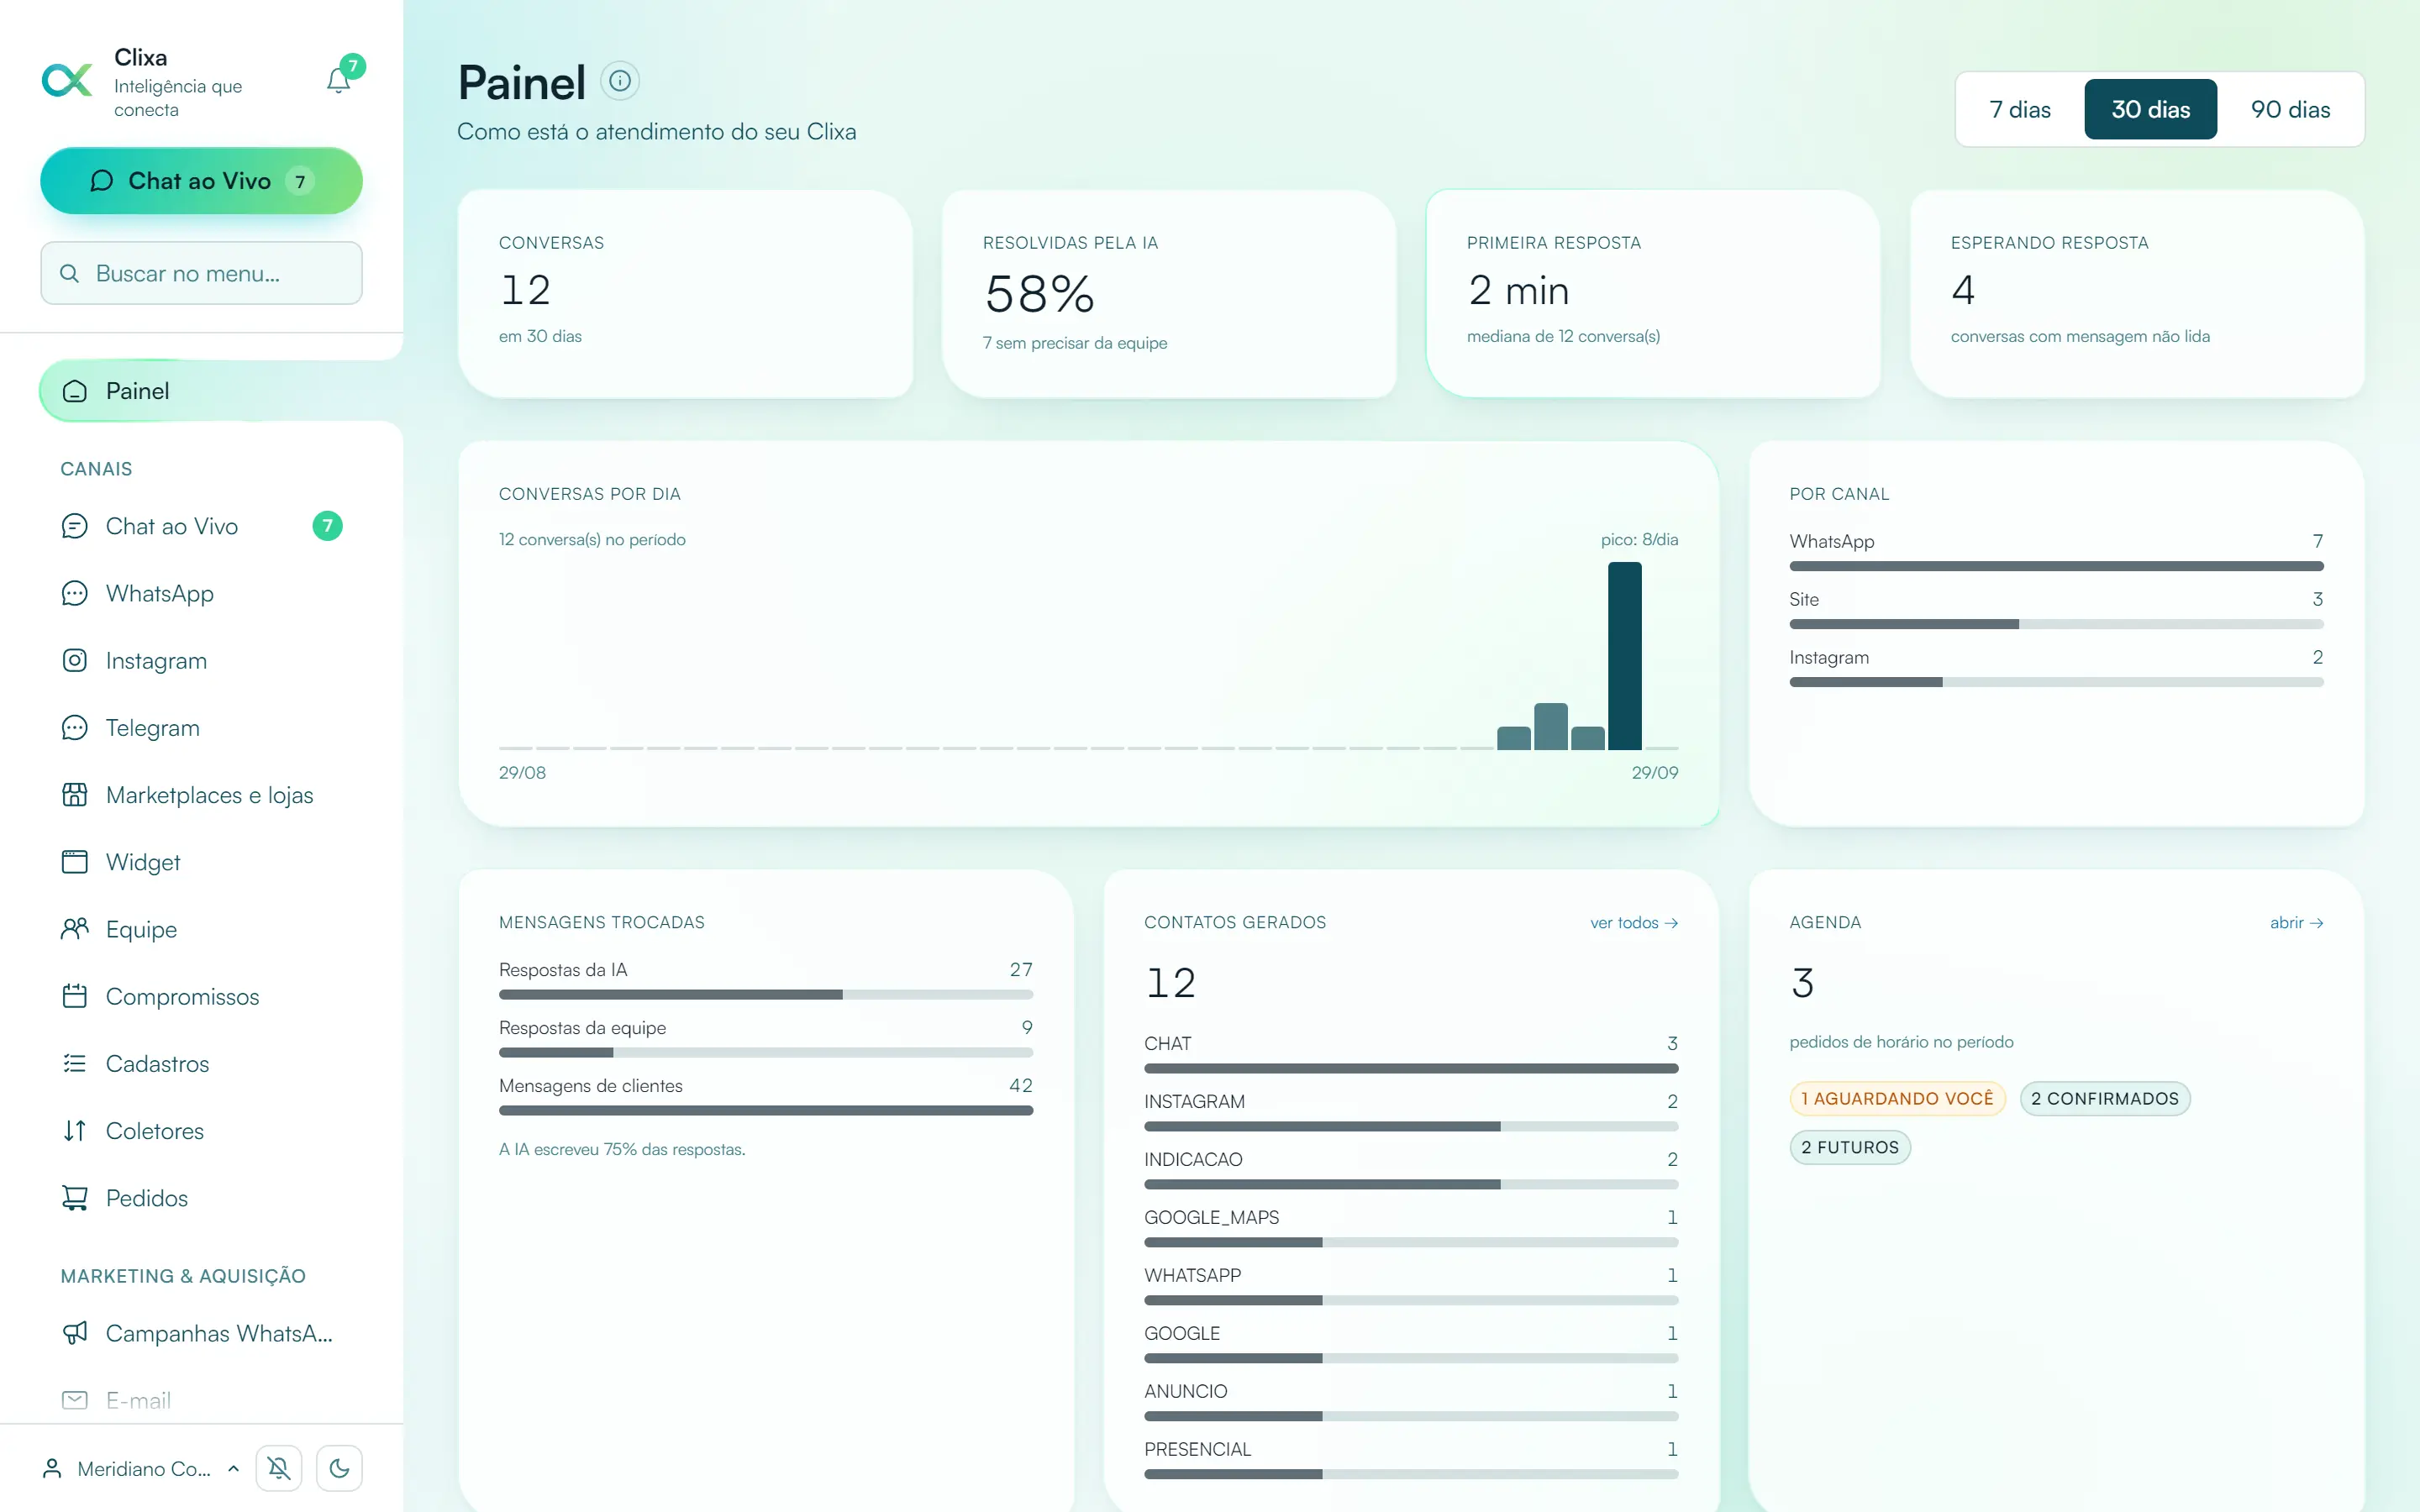Image resolution: width=2420 pixels, height=1512 pixels.
Task: Open the Equipe section
Action: click(201, 929)
